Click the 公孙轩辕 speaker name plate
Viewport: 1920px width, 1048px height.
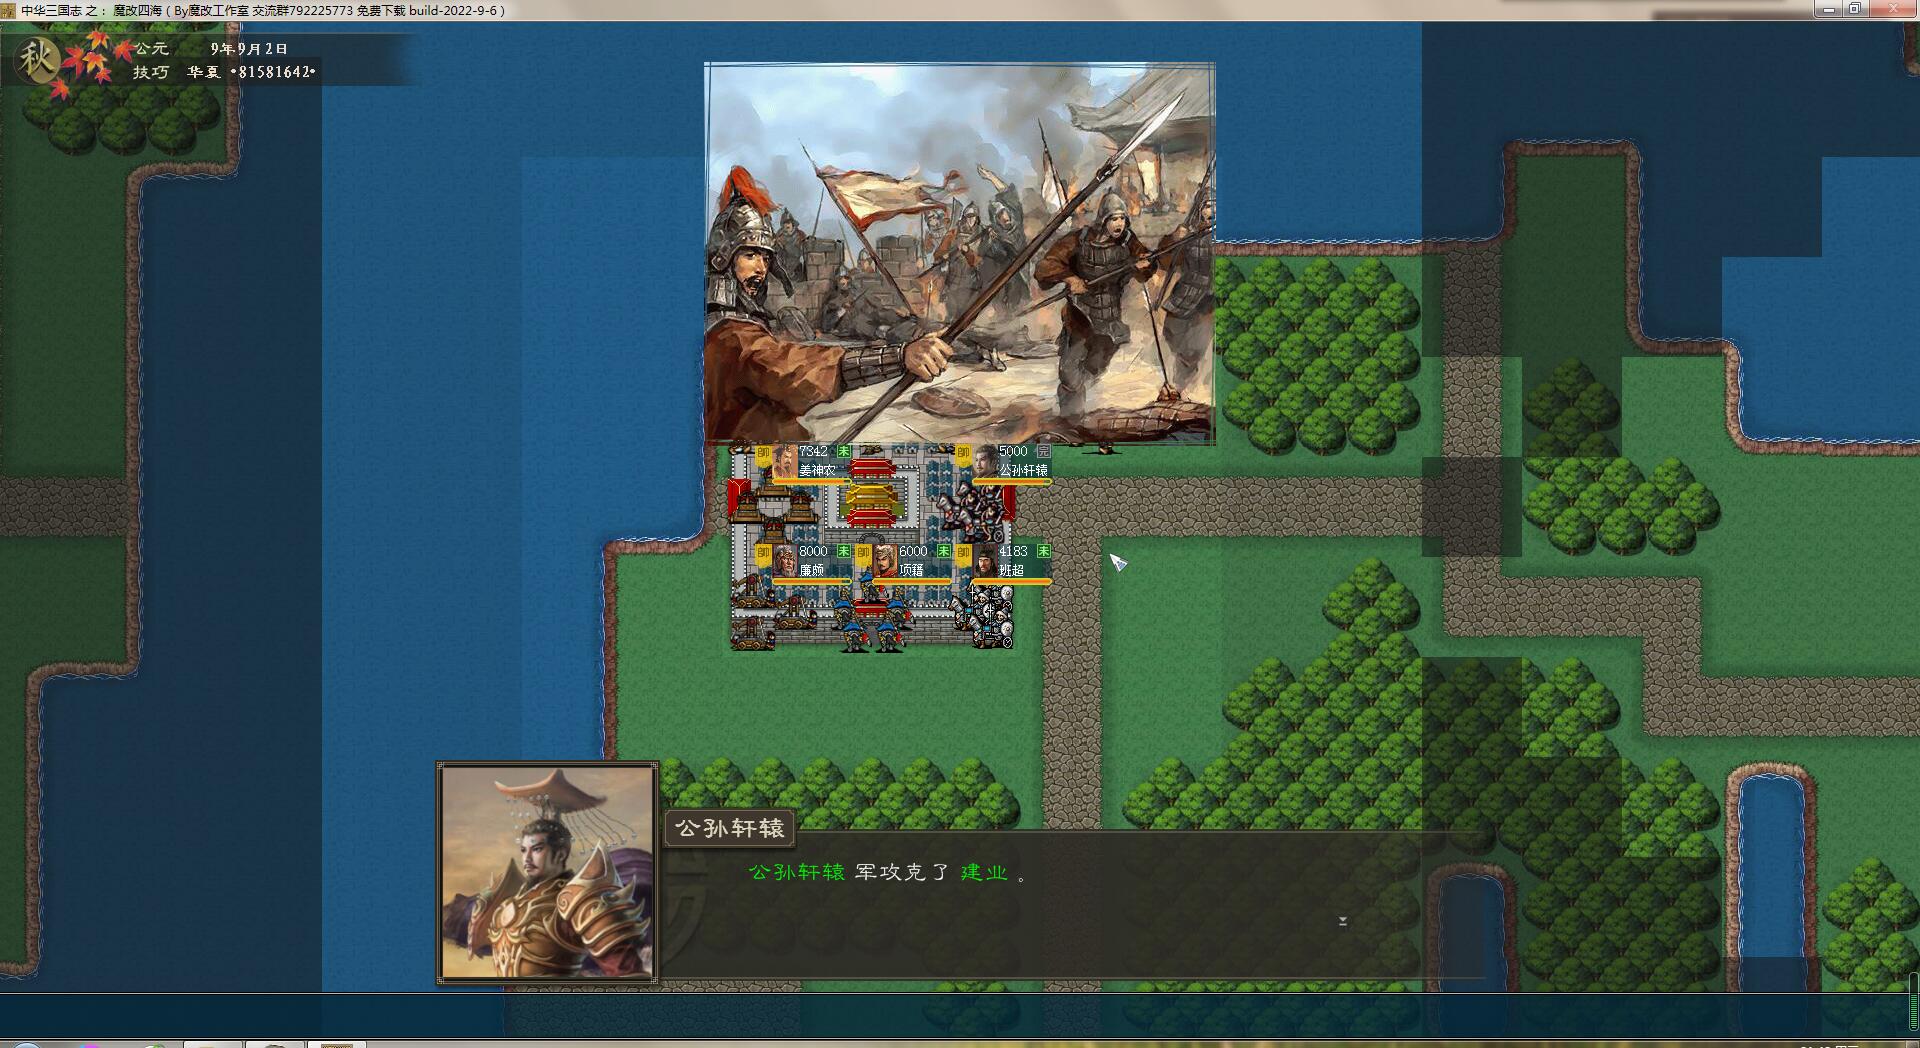coord(730,828)
